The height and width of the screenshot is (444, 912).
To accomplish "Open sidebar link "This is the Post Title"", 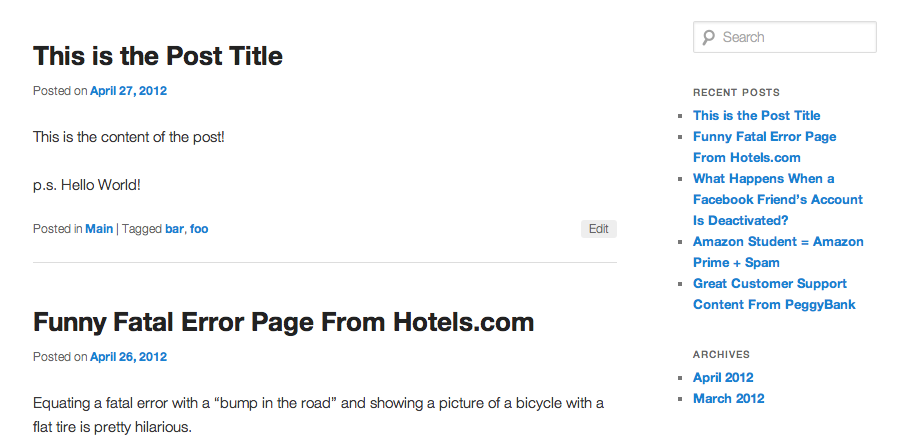I will [756, 116].
